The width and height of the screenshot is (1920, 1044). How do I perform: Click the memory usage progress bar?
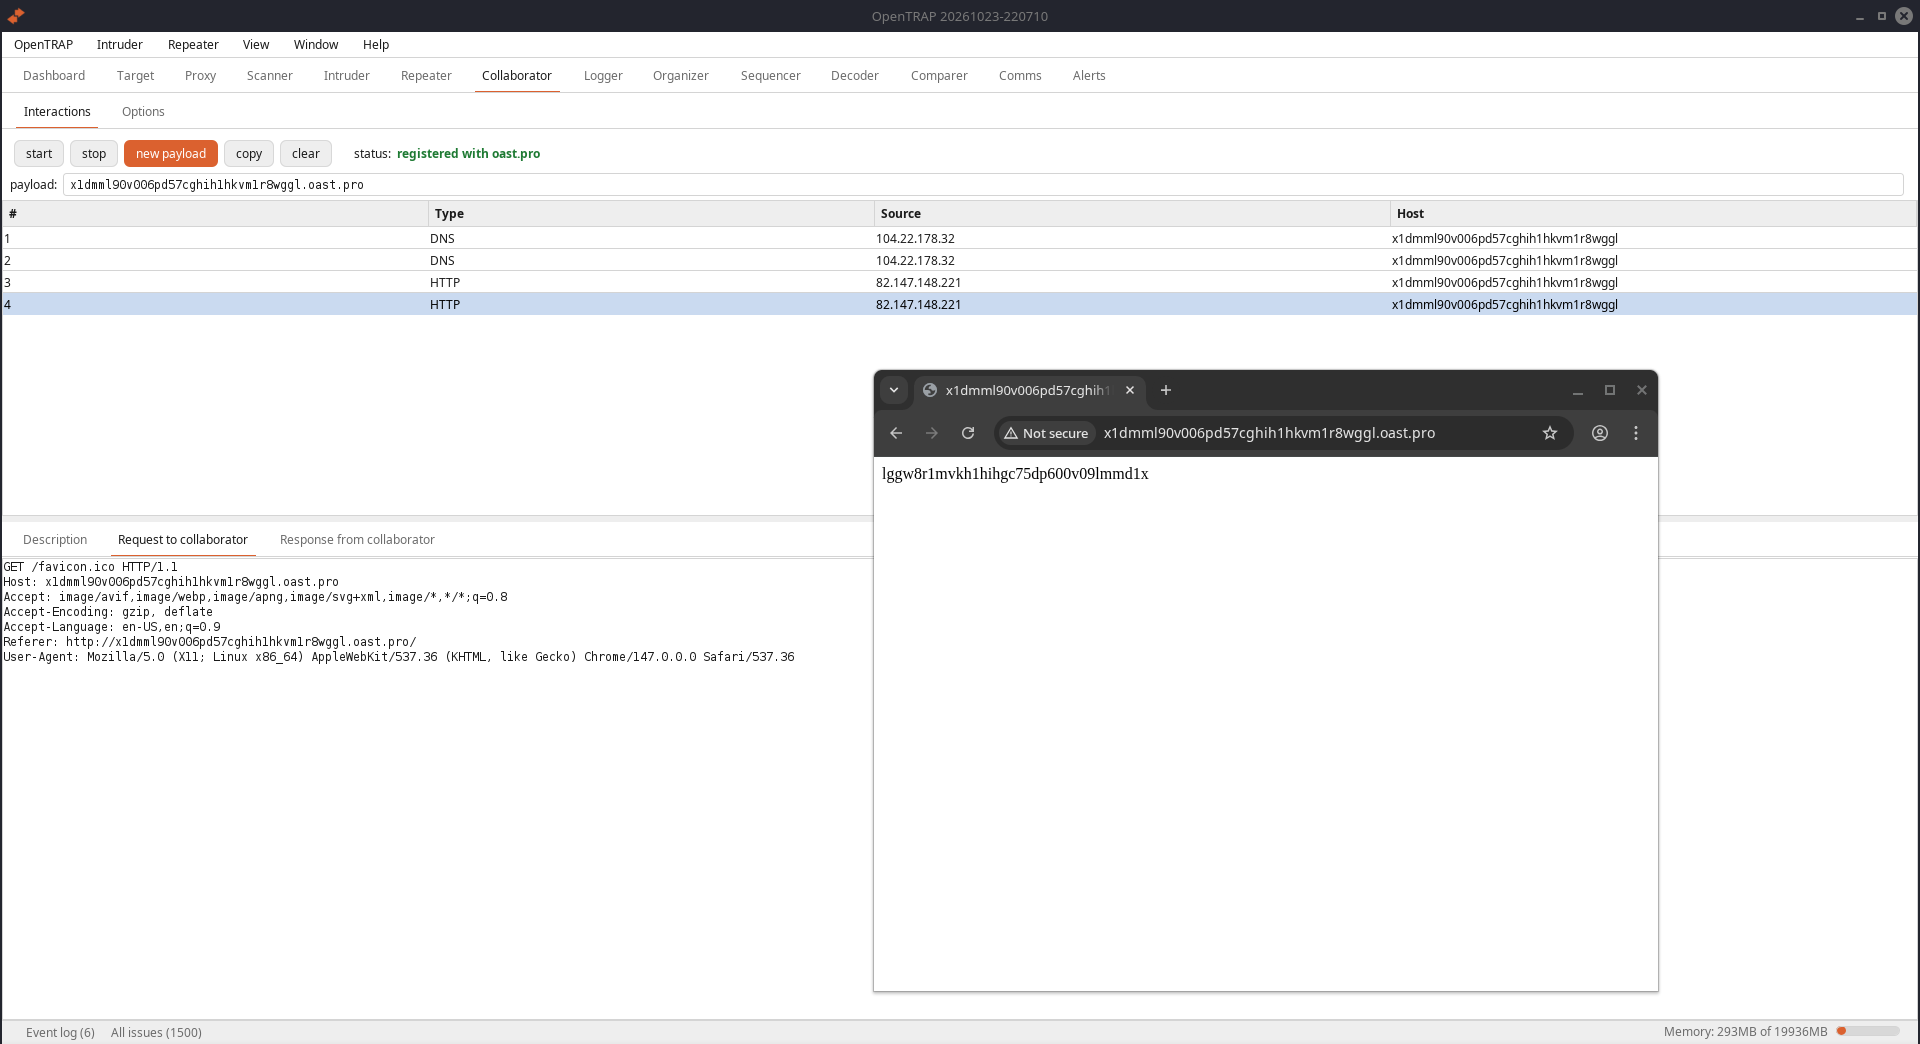pos(1868,1031)
